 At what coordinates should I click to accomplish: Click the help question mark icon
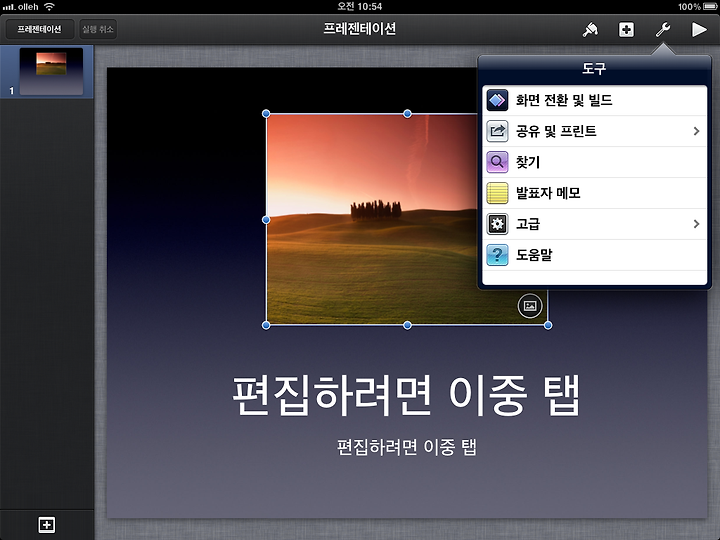tap(497, 255)
